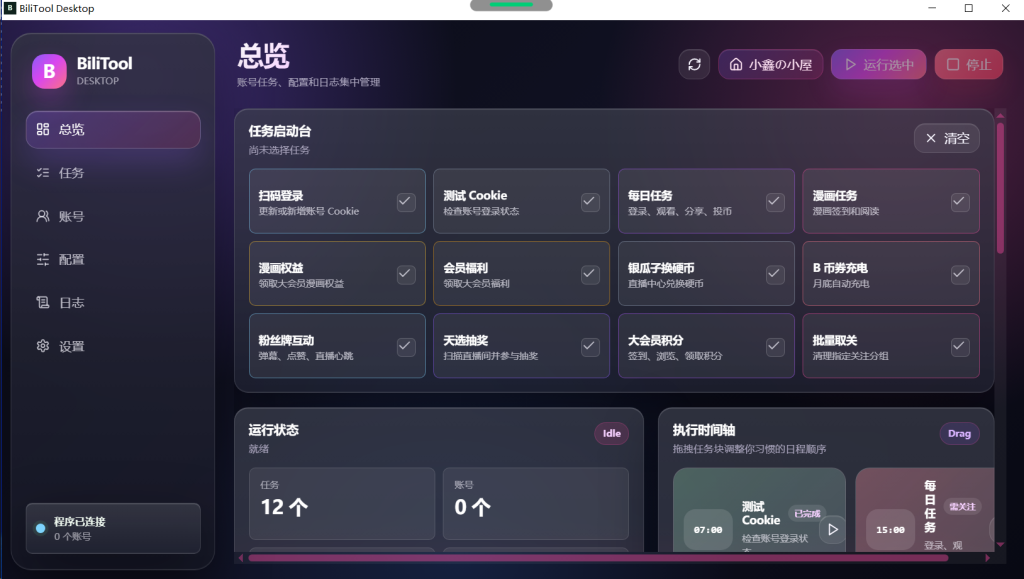Check the 批量取关 task checkbox
This screenshot has height=579, width=1024.
959,347
